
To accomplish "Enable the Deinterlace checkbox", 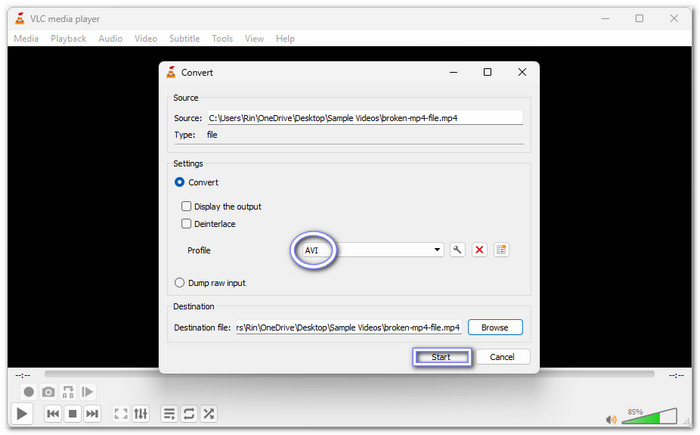I will pos(186,224).
